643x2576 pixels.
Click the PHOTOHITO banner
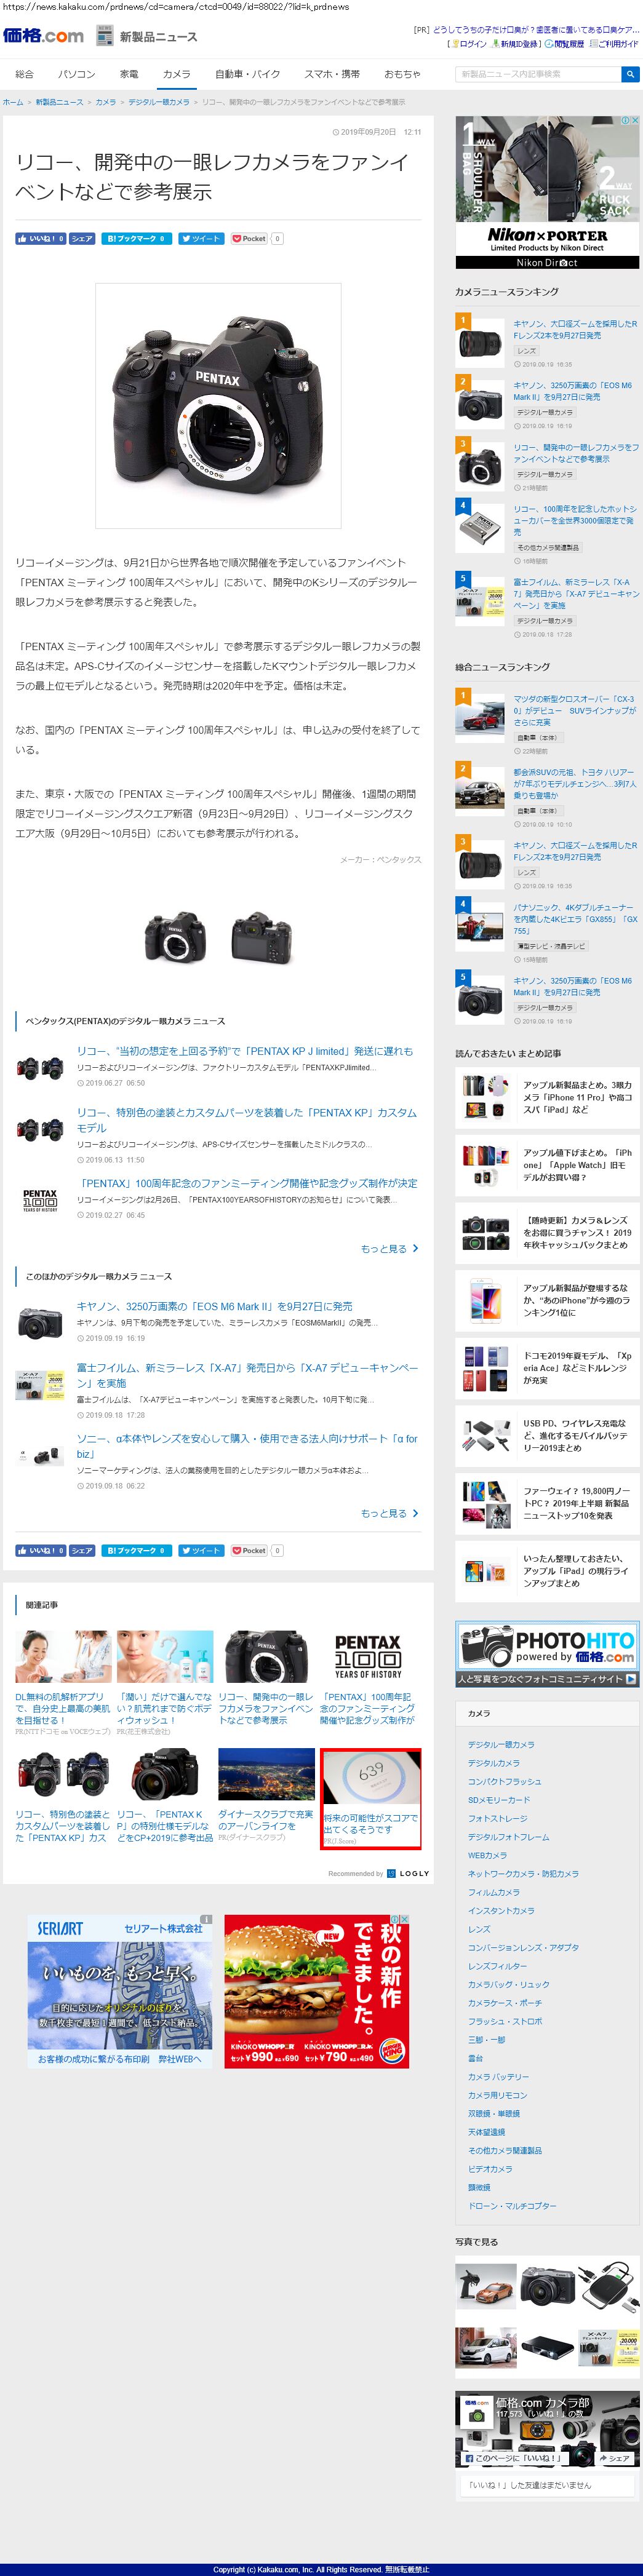[x=547, y=1654]
